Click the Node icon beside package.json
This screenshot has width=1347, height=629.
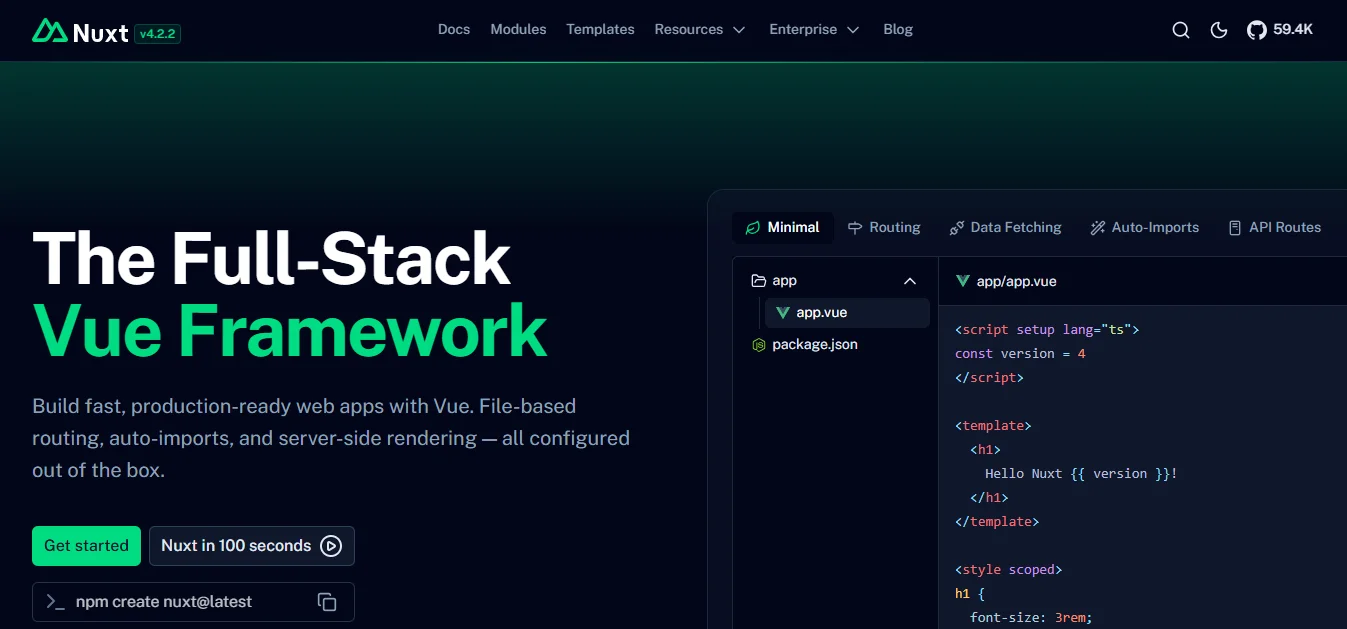[759, 345]
